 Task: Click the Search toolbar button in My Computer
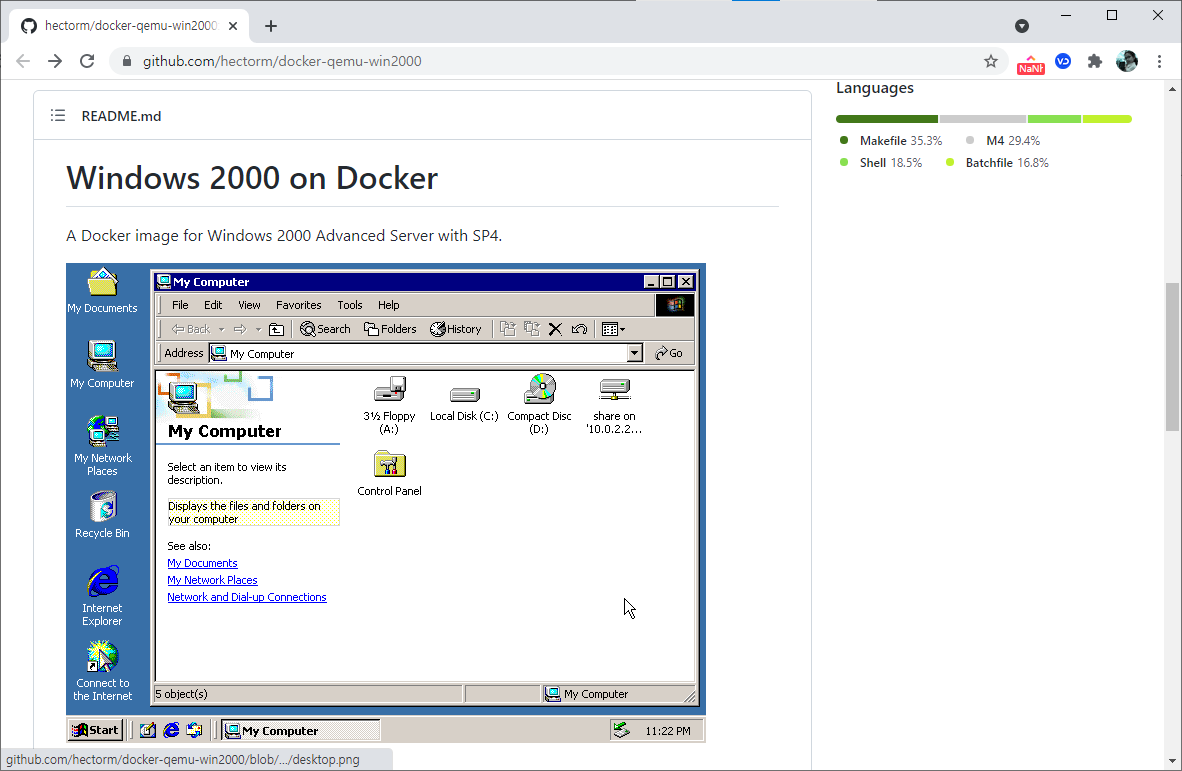tap(325, 329)
